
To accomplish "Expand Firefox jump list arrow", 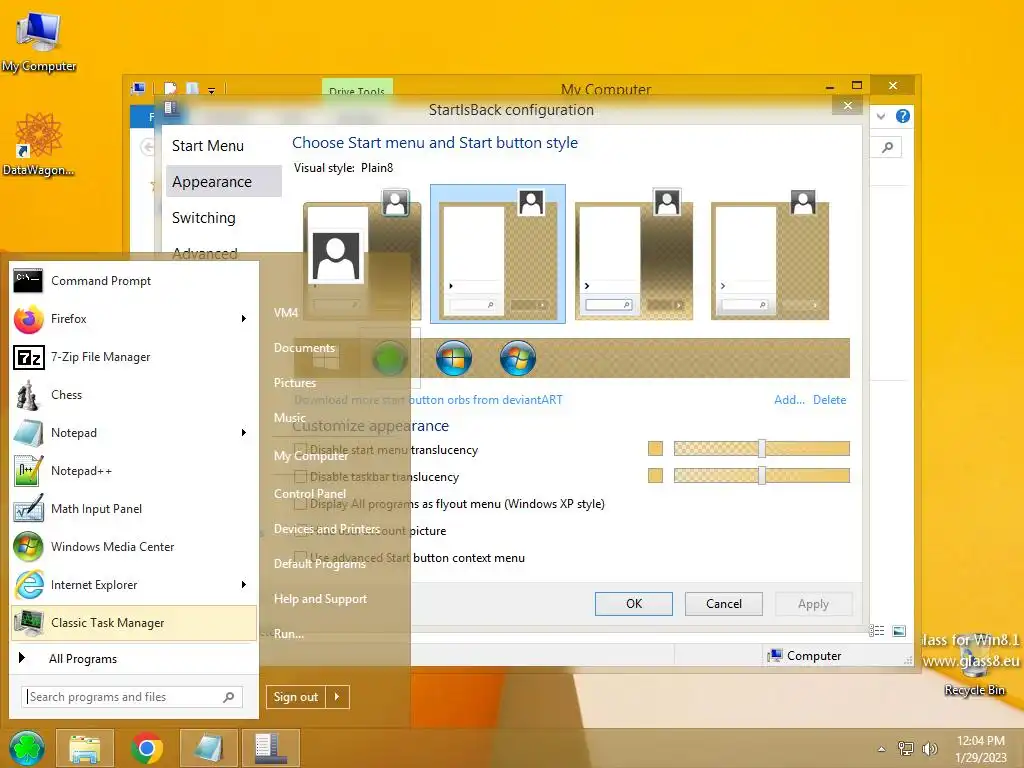I will (x=244, y=319).
